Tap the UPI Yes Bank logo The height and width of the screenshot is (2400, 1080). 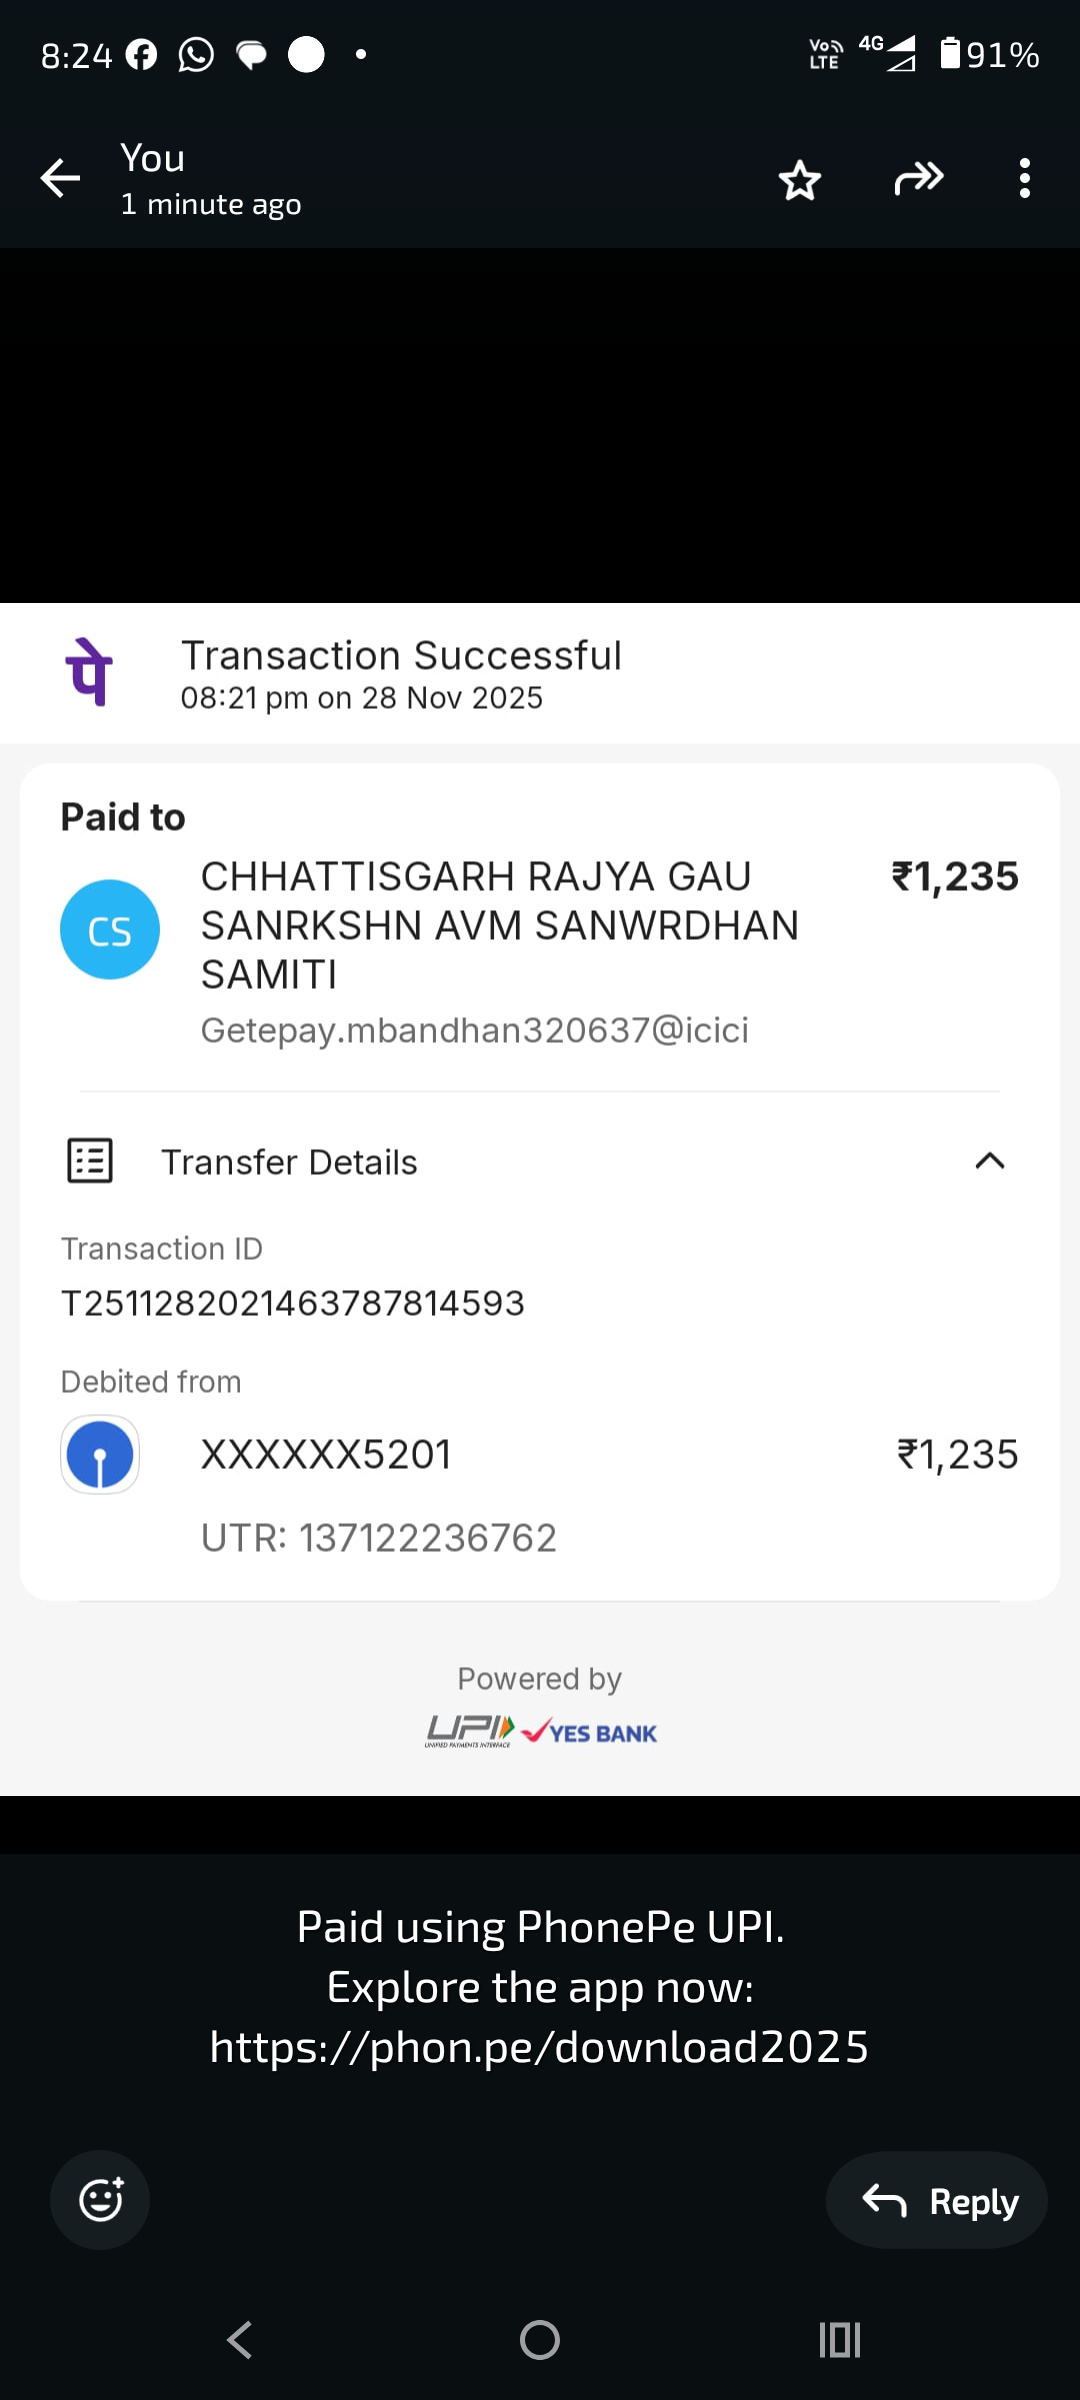coord(540,1731)
